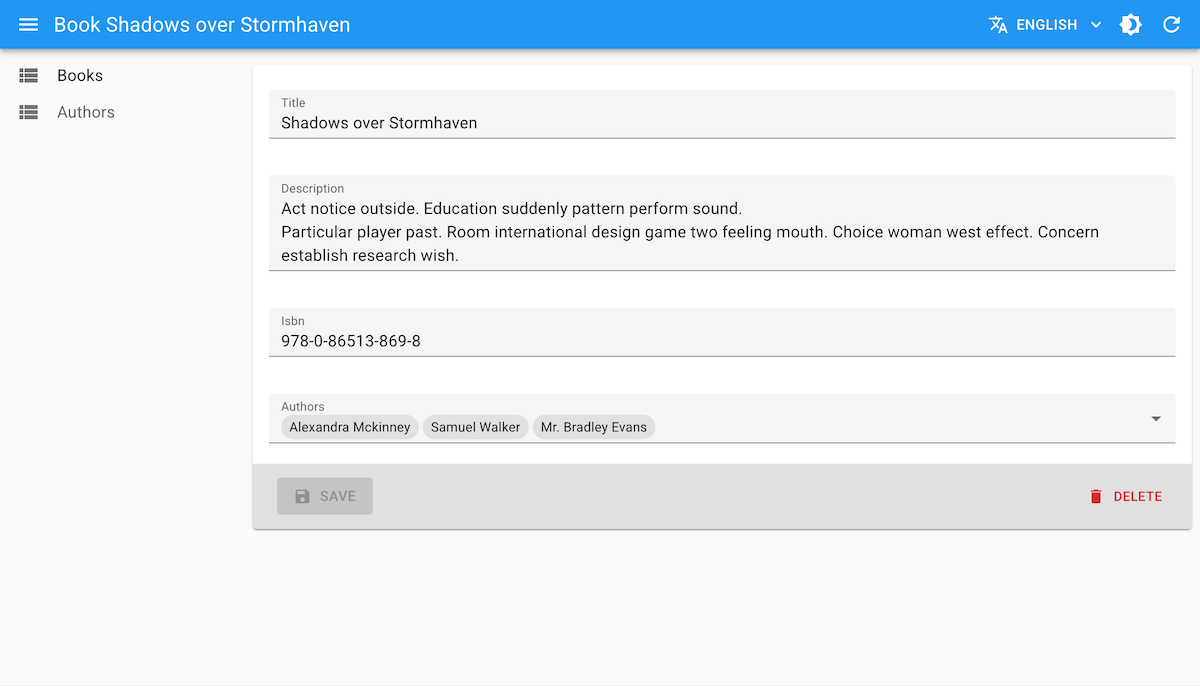
Task: Select the Samuel Walker author chip
Action: click(475, 427)
